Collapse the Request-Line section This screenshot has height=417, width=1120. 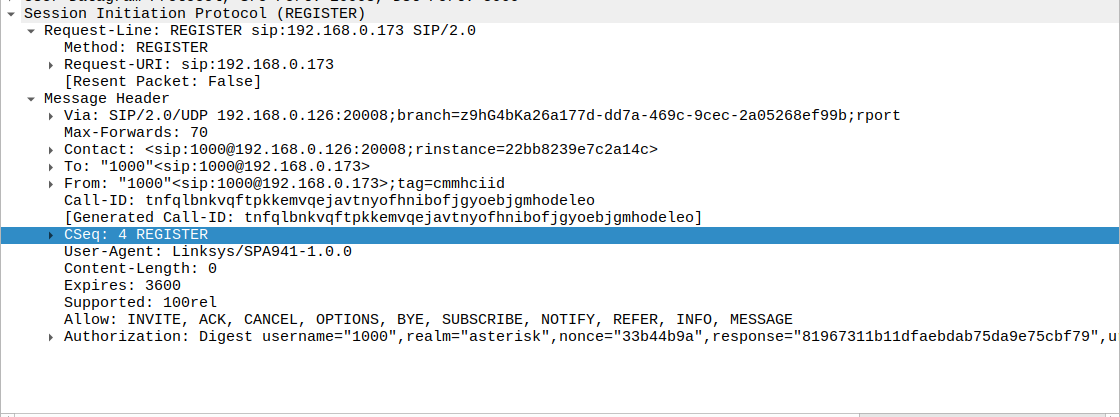coord(31,31)
